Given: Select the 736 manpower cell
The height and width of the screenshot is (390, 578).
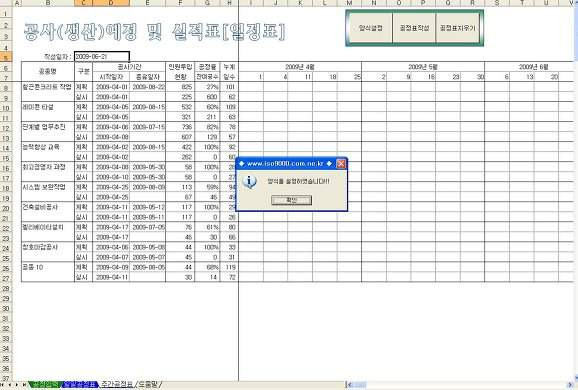Looking at the screenshot, I should pos(180,127).
